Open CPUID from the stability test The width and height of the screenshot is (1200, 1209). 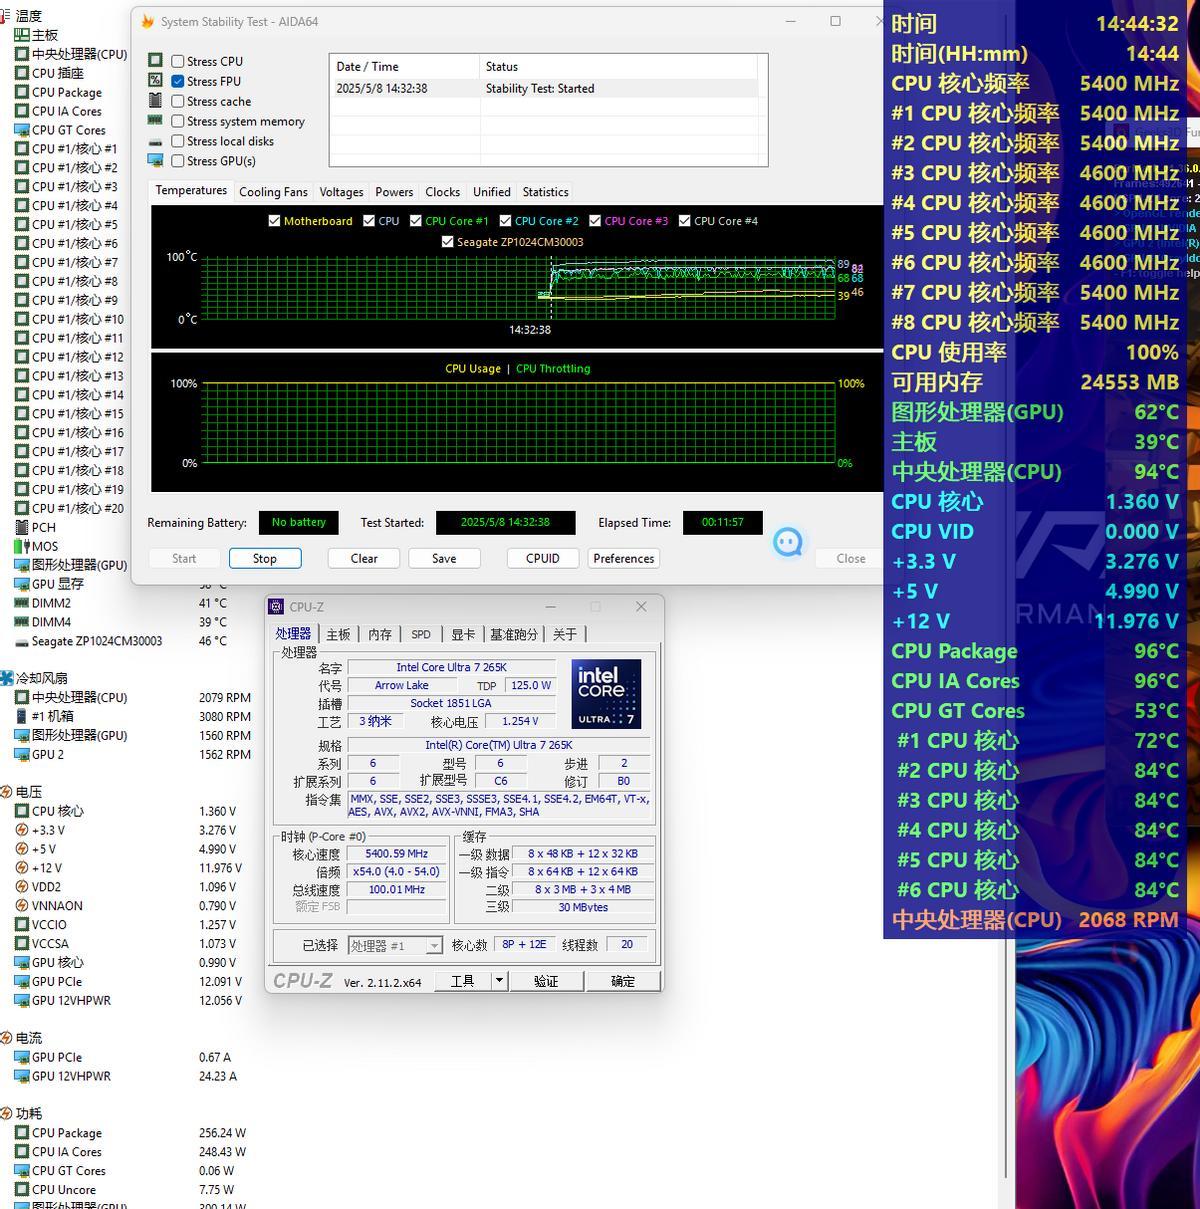[543, 558]
